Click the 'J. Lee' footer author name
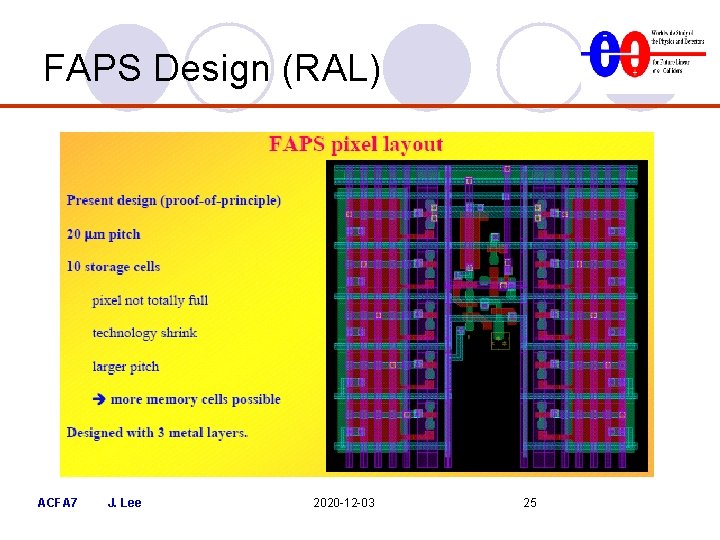Screen dimensions: 720x540 pos(124,503)
